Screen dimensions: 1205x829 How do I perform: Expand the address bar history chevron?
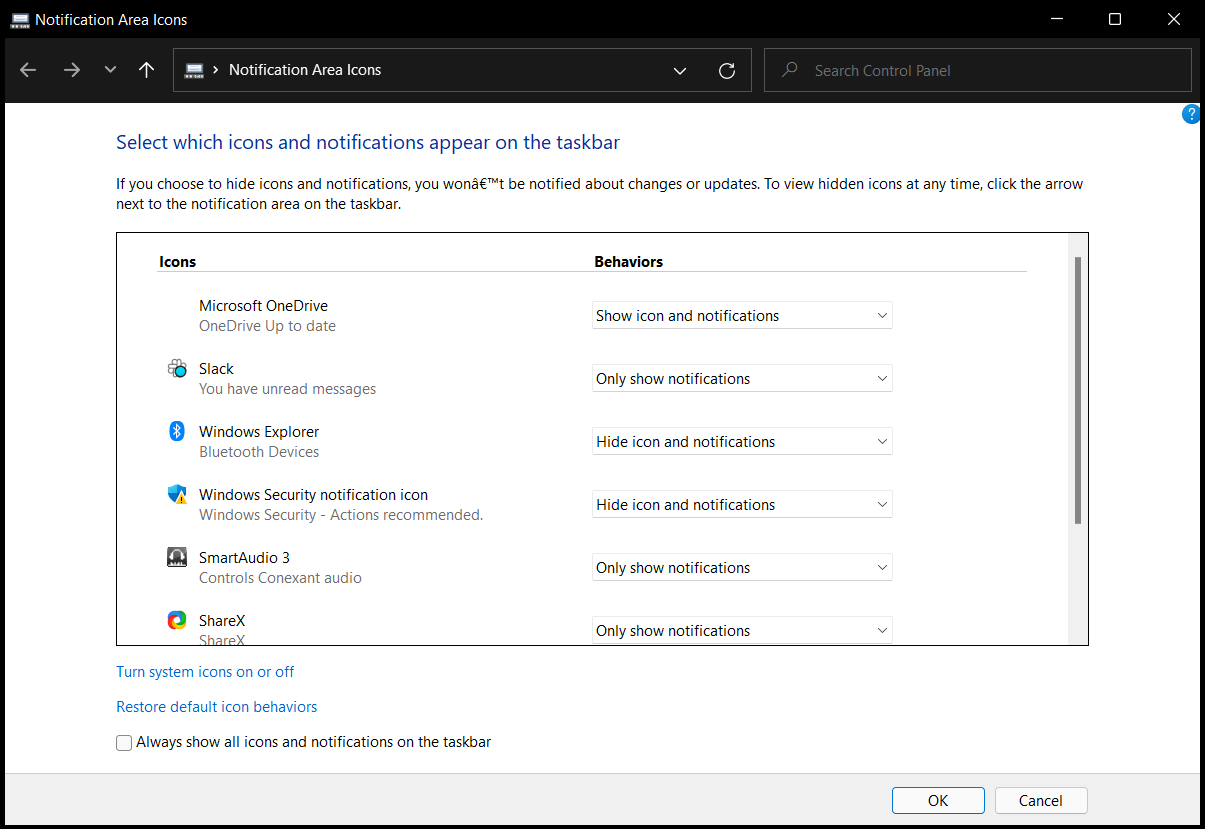click(680, 70)
